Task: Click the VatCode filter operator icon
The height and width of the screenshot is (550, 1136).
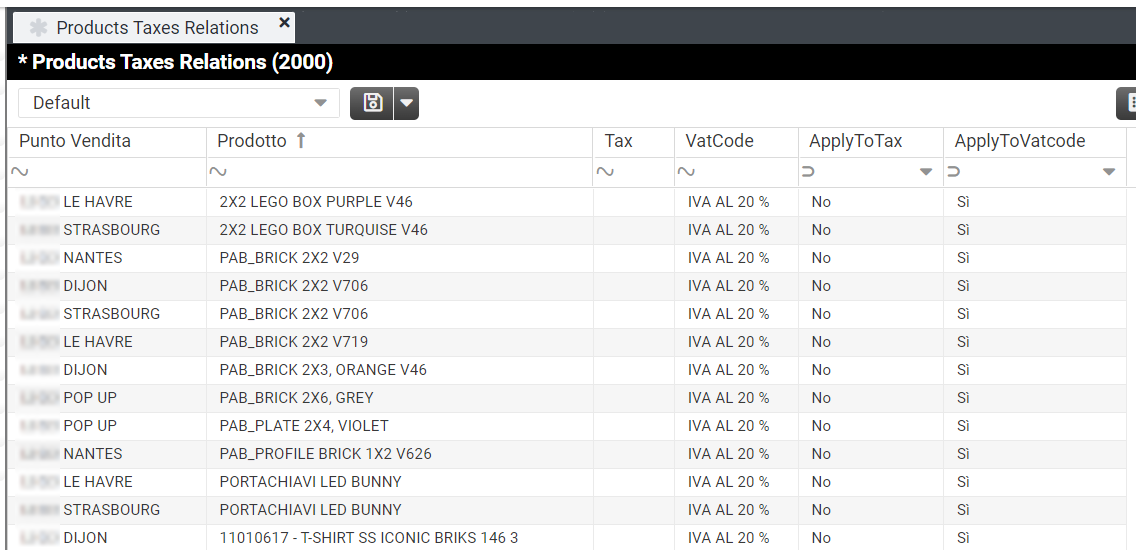Action: tap(686, 172)
